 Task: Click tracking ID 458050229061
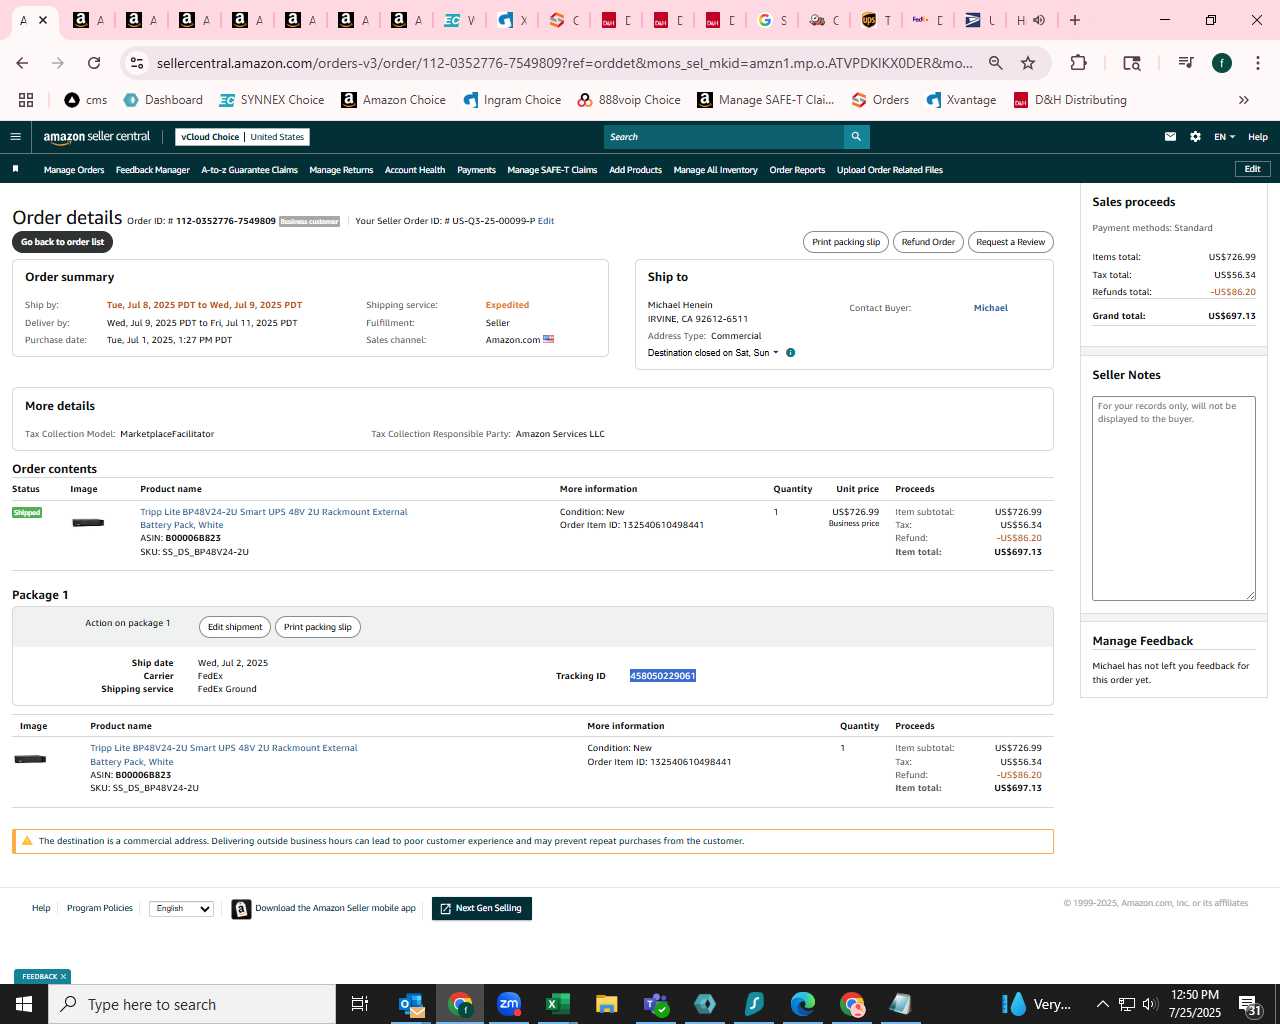(663, 676)
